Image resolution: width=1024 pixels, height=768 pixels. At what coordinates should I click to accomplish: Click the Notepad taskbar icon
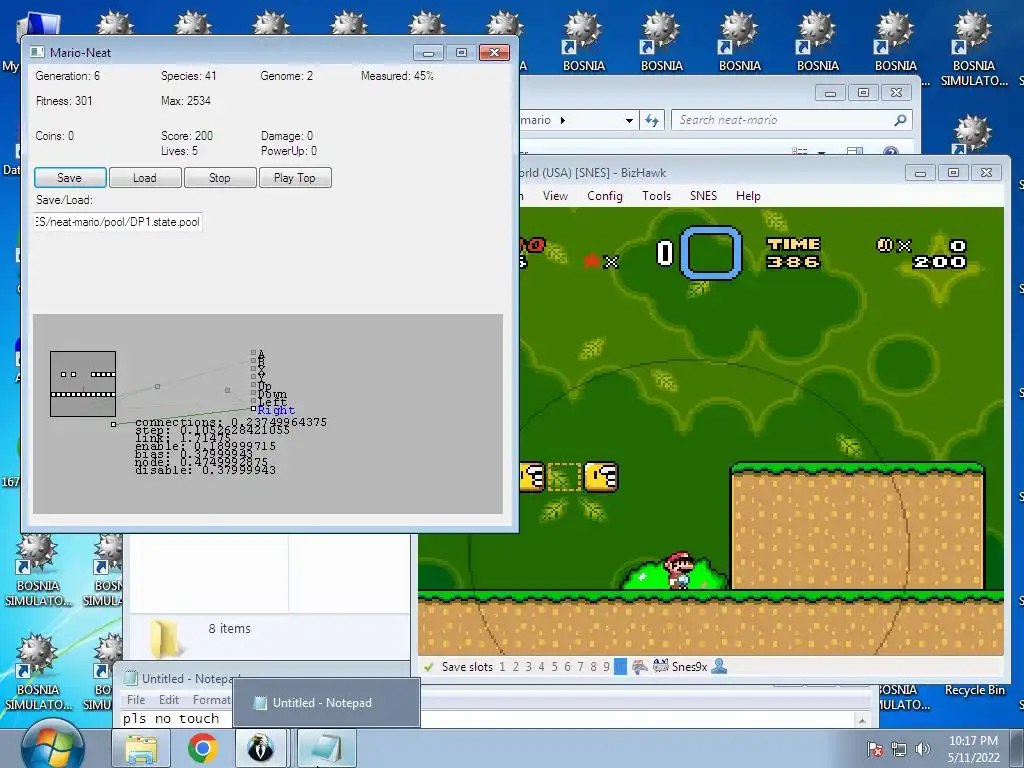point(327,748)
